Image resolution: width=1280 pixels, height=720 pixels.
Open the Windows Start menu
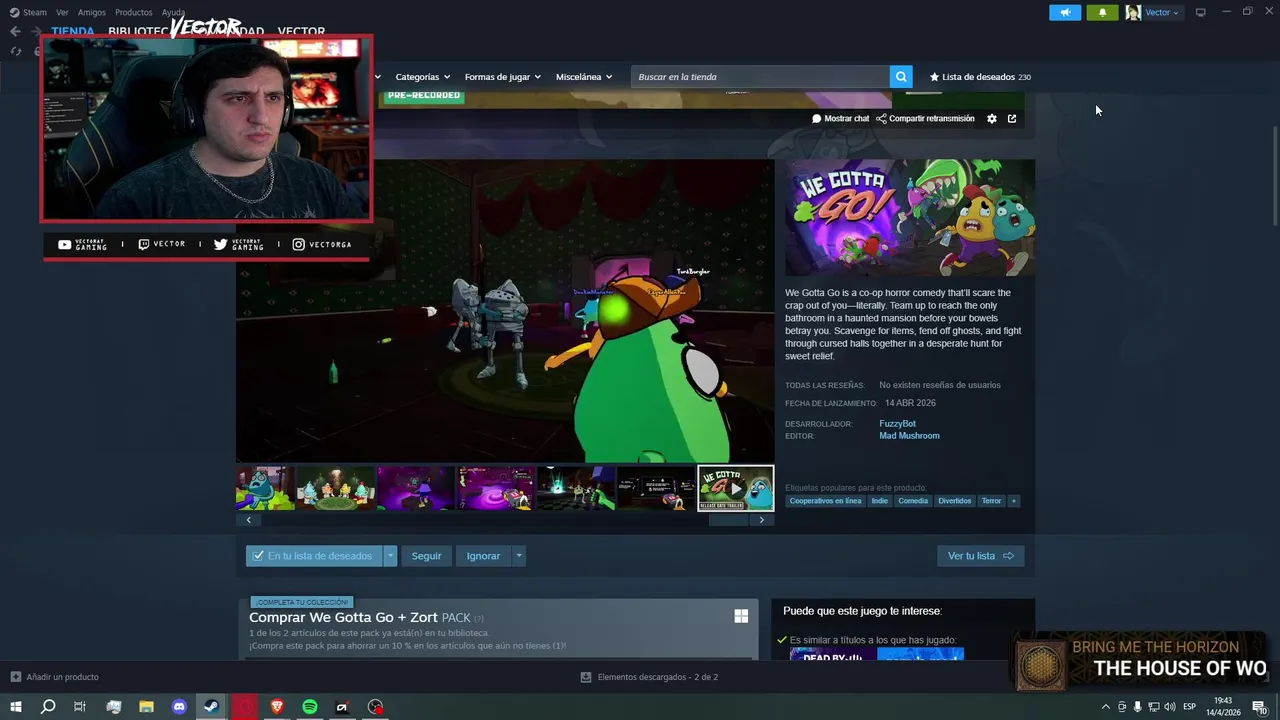point(16,707)
